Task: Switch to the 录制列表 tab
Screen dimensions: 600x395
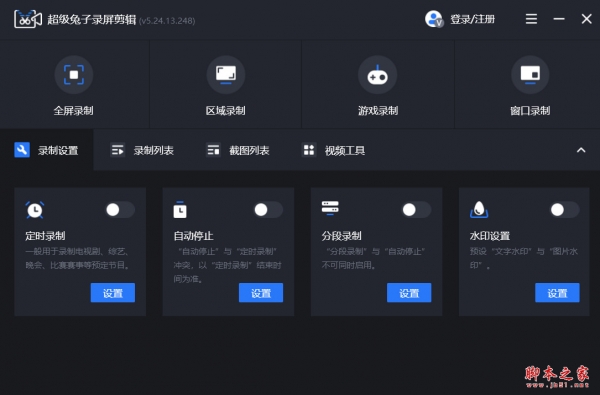Action: [x=142, y=150]
